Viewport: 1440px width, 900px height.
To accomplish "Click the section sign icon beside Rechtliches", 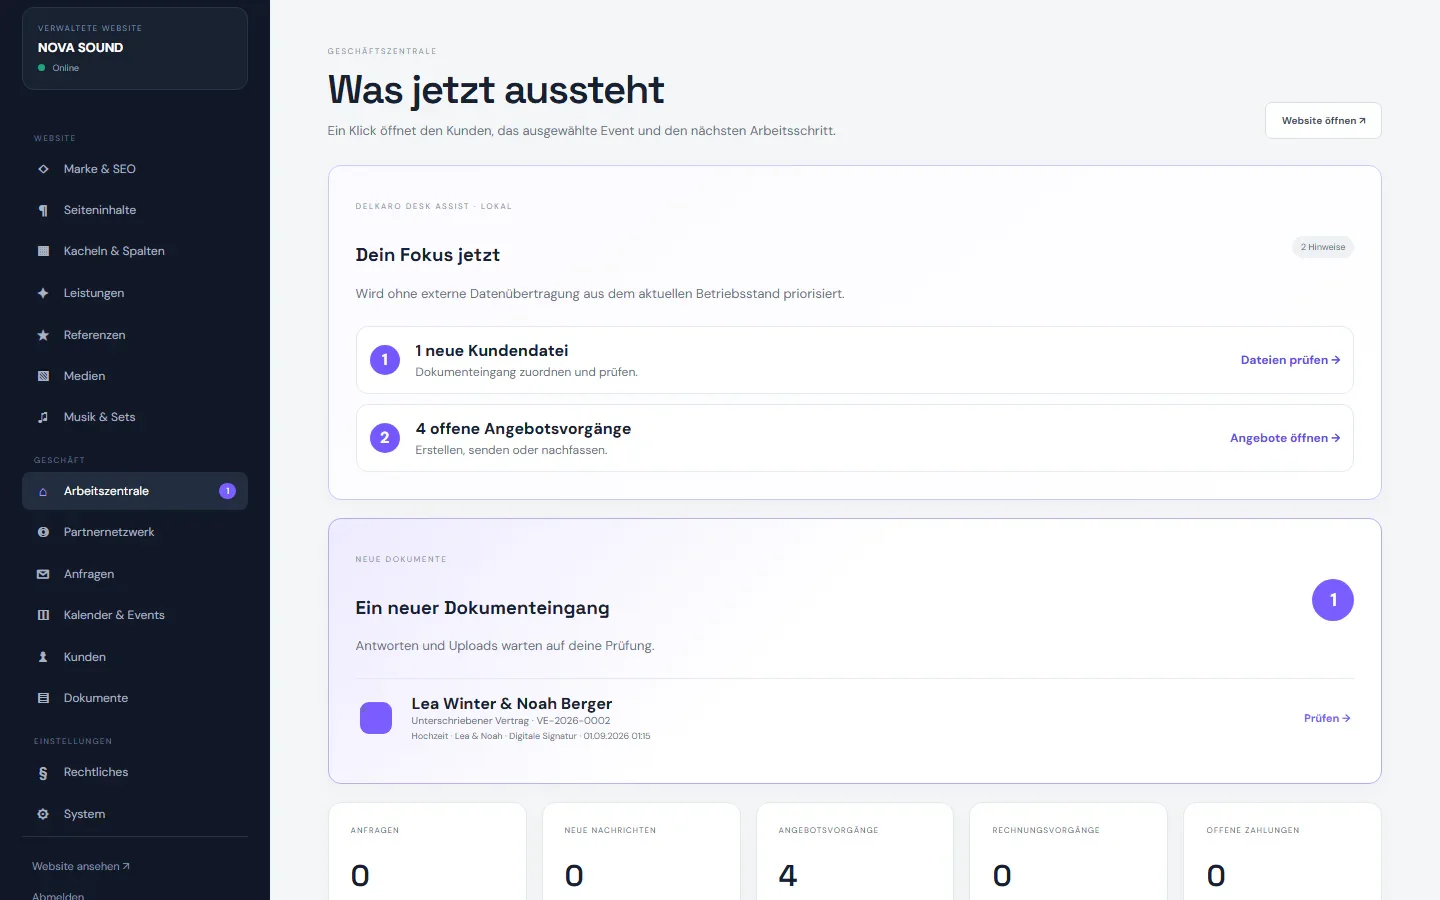I will tap(43, 772).
